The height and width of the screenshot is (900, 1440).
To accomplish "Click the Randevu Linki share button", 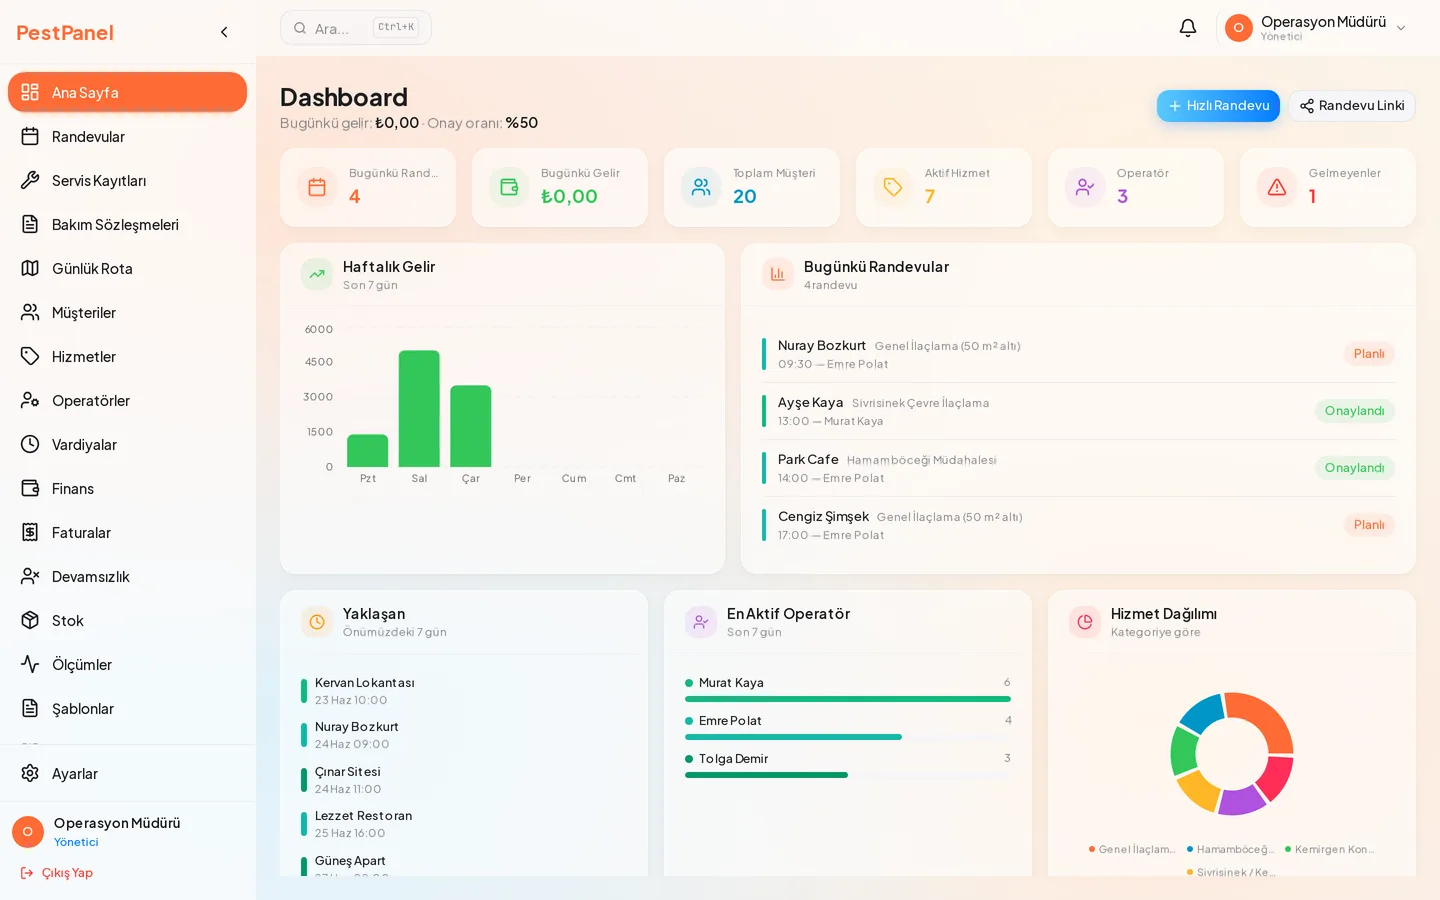I will 1352,106.
